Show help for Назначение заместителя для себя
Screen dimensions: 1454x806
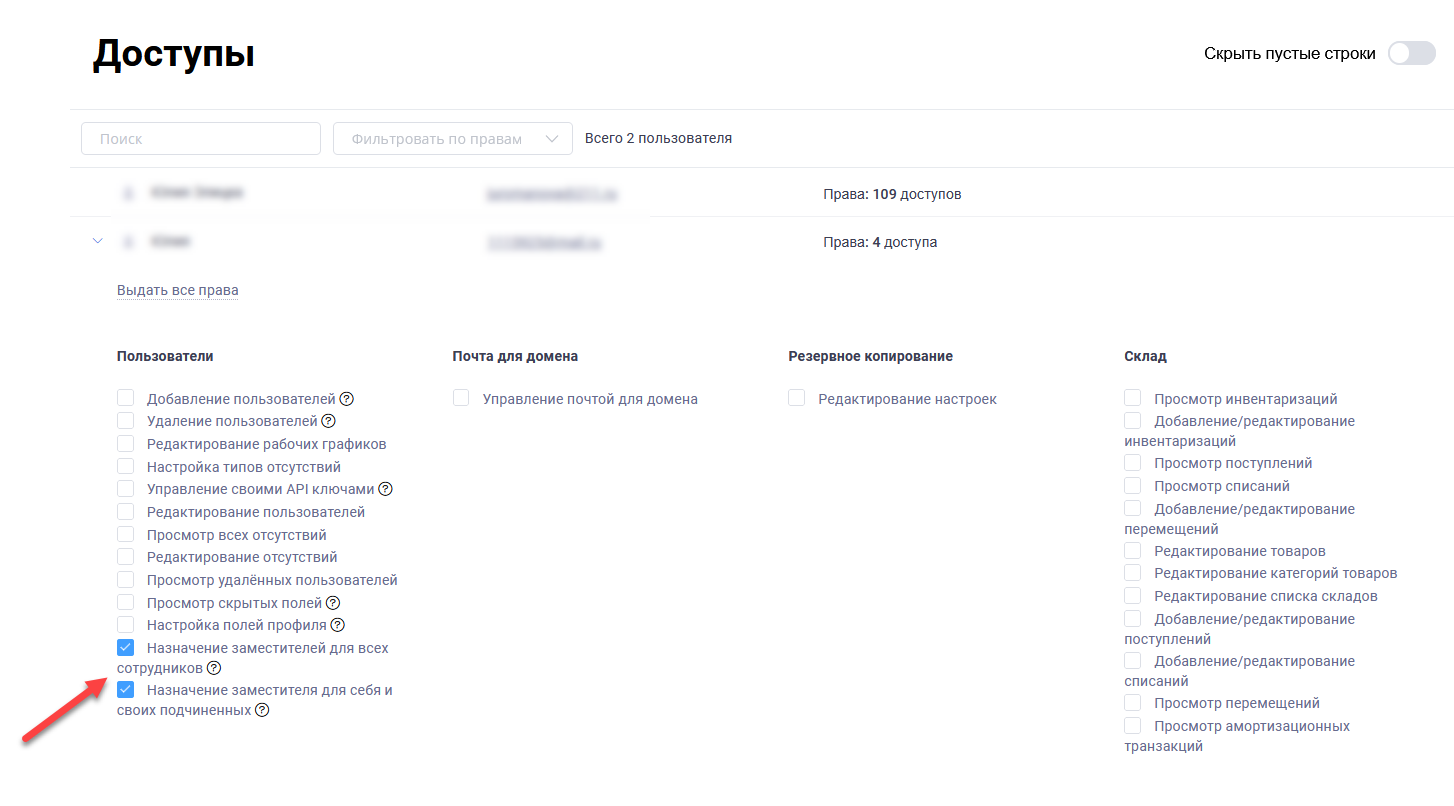(x=262, y=711)
